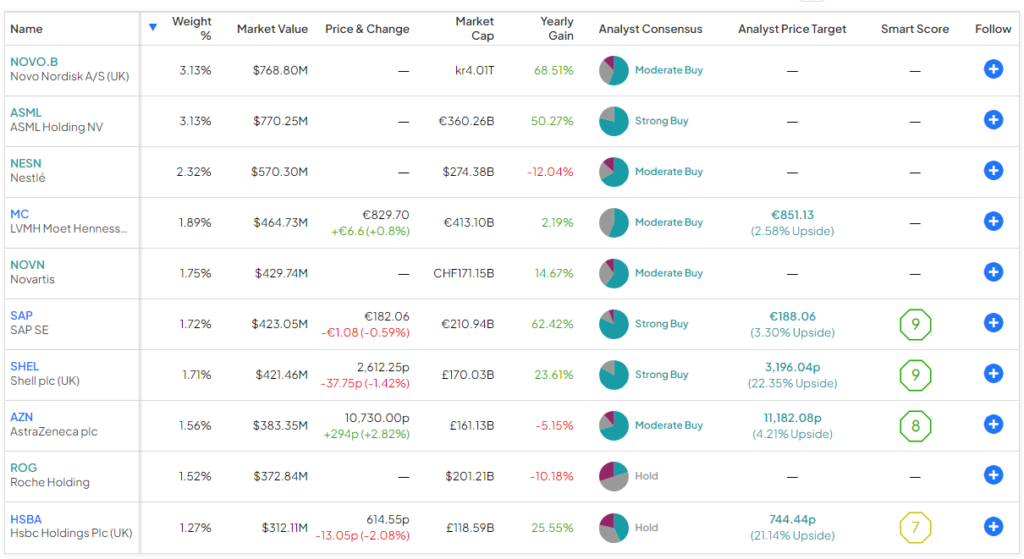The image size is (1024, 559).
Task: Click the blue sort arrow beside Weight
Action: pyautogui.click(x=152, y=28)
